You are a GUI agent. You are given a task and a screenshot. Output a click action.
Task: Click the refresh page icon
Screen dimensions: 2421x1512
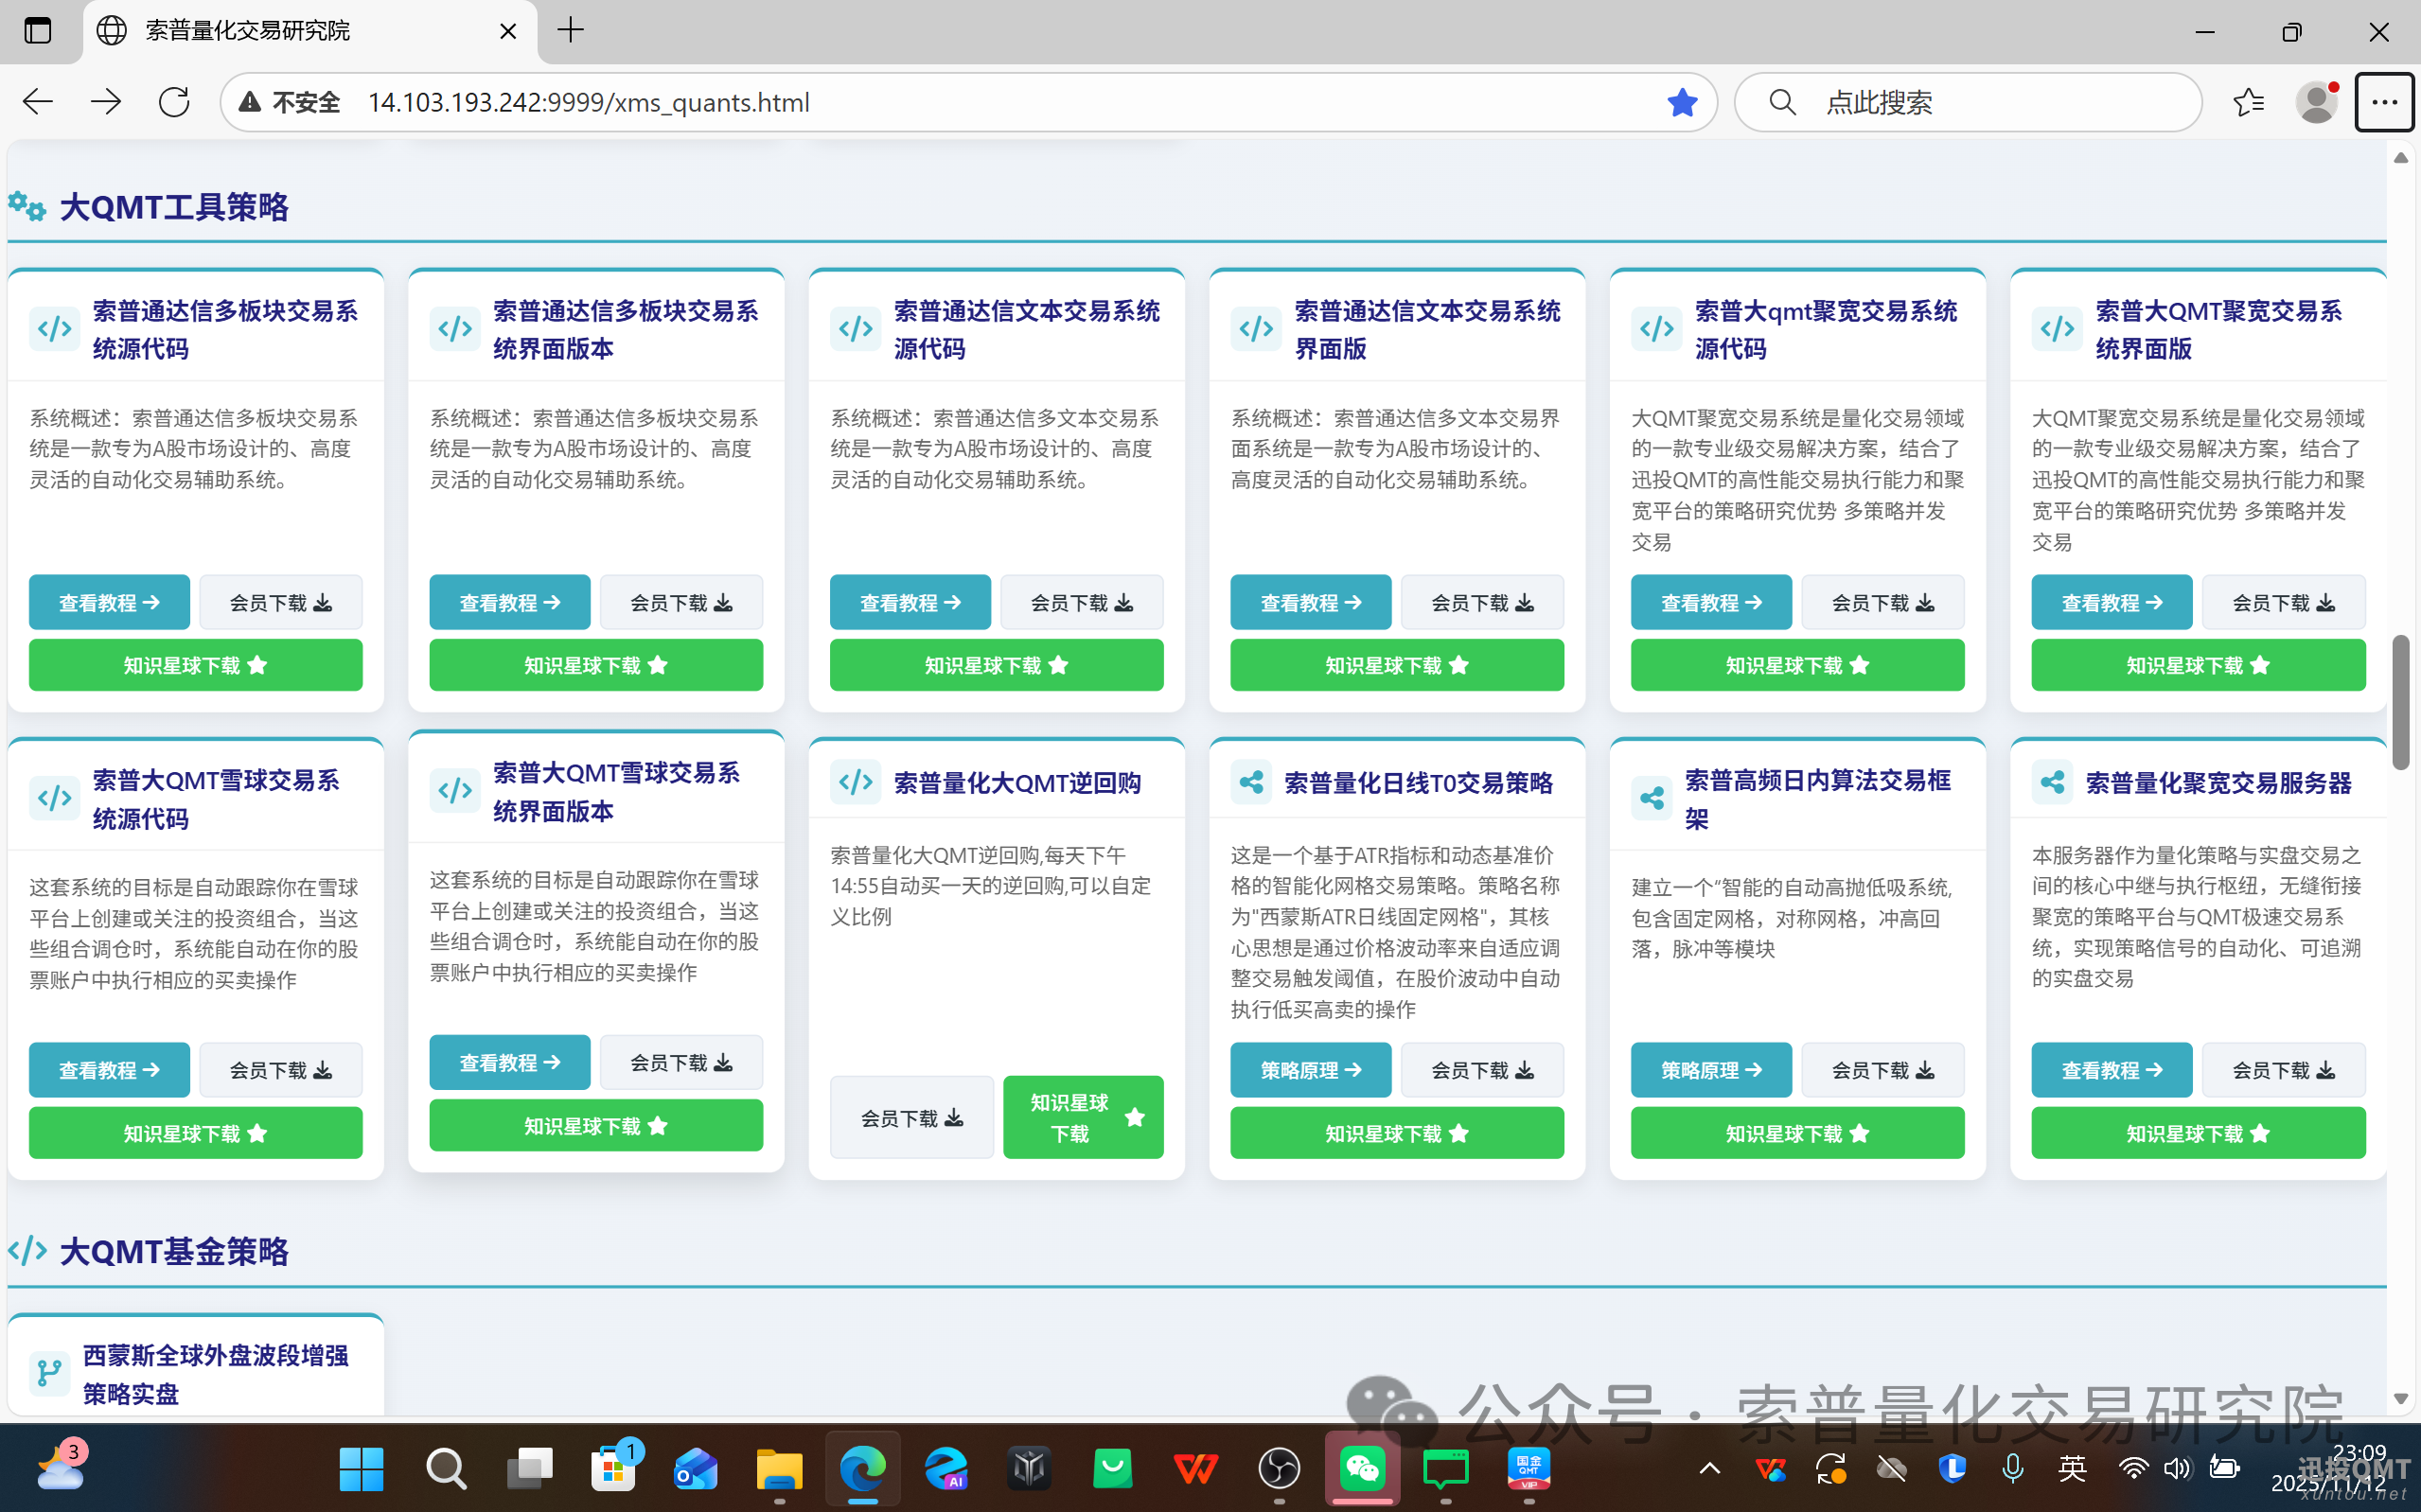pos(174,101)
